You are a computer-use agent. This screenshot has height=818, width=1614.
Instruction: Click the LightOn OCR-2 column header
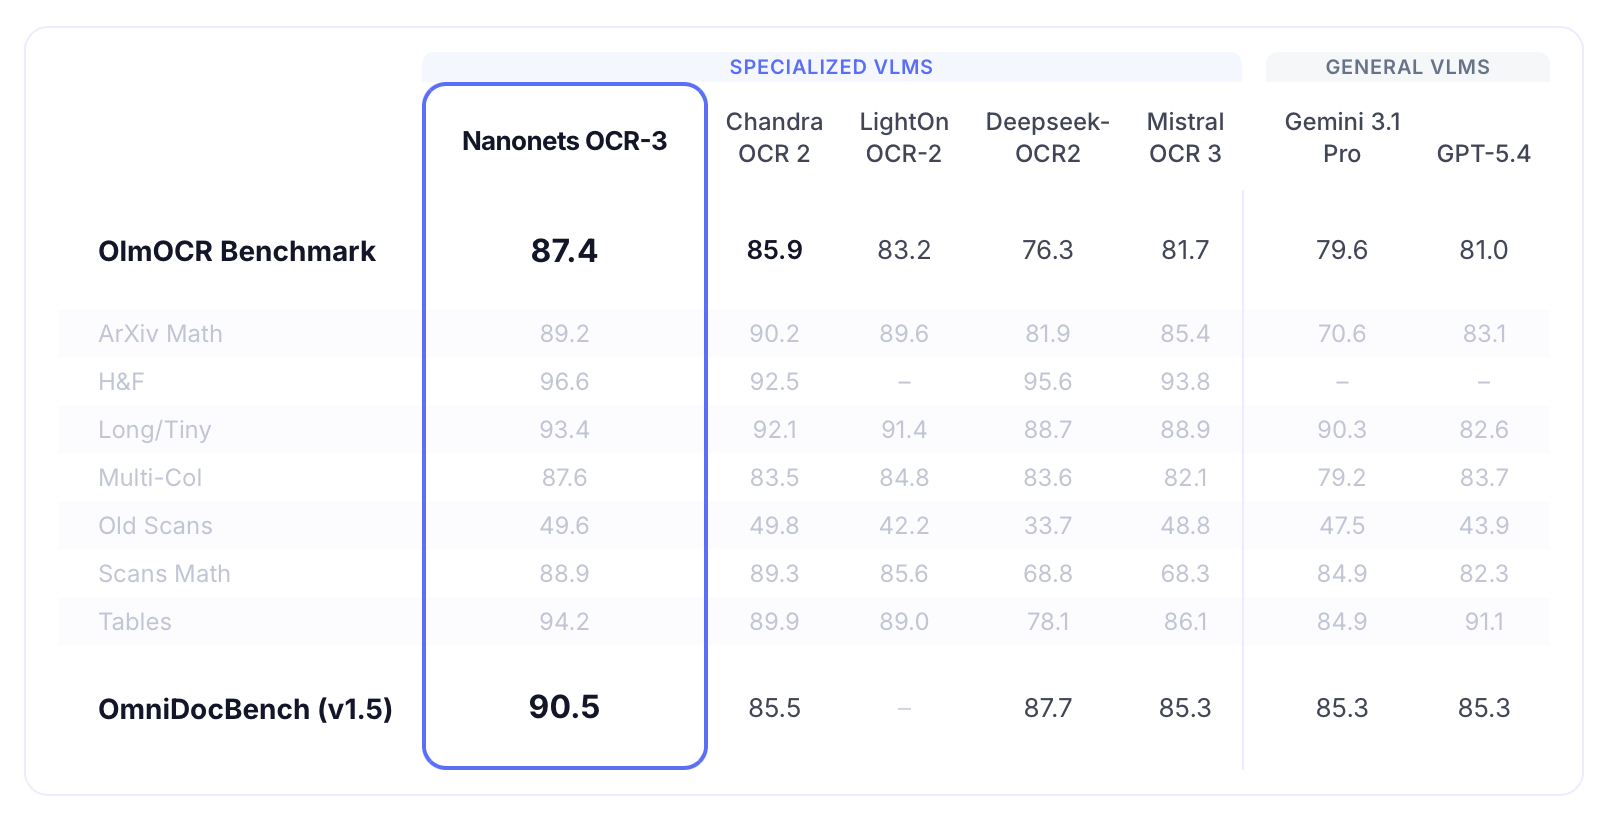point(904,137)
